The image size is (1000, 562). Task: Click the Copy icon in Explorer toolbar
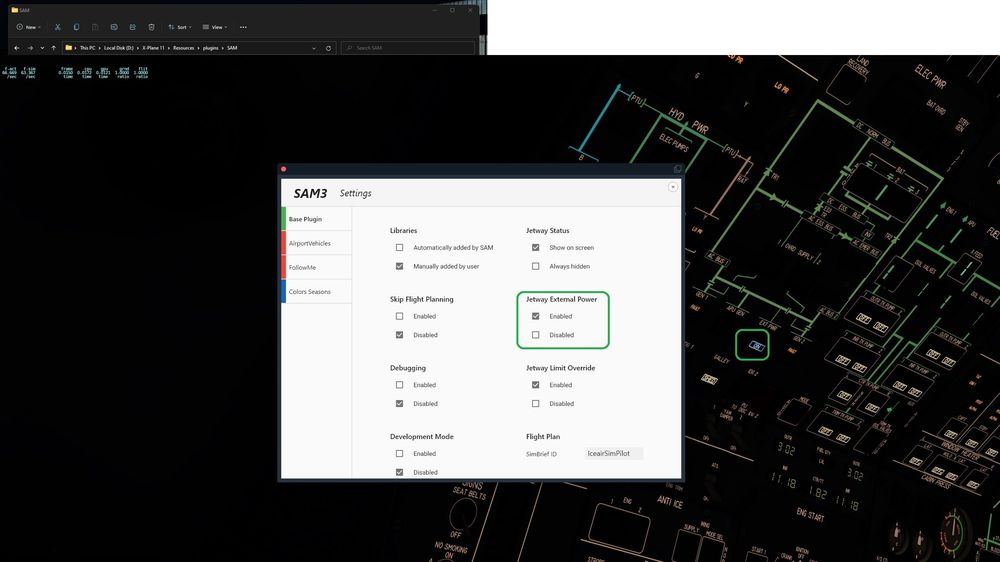(76, 27)
